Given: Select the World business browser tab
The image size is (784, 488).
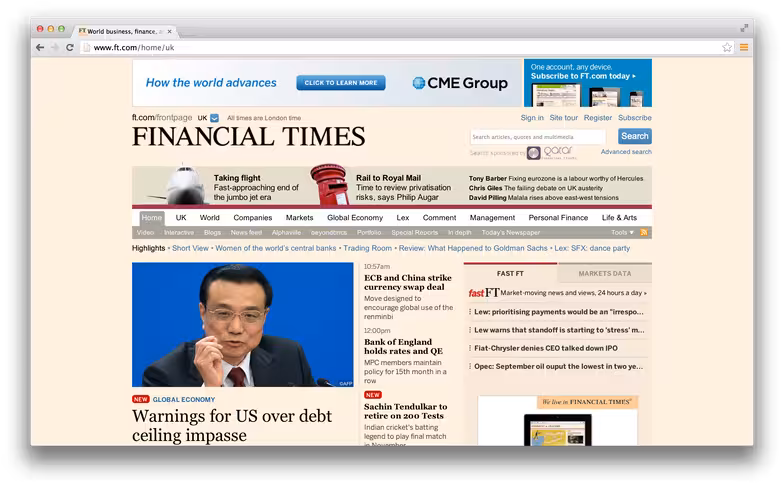Looking at the screenshot, I should [122, 31].
